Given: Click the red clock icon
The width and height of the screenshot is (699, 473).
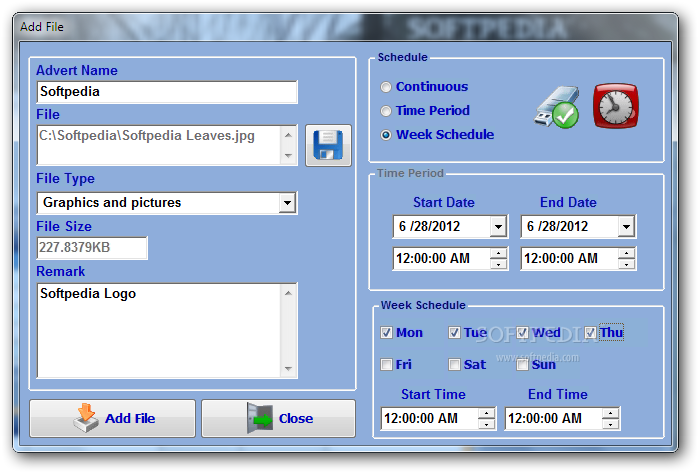Looking at the screenshot, I should (615, 106).
